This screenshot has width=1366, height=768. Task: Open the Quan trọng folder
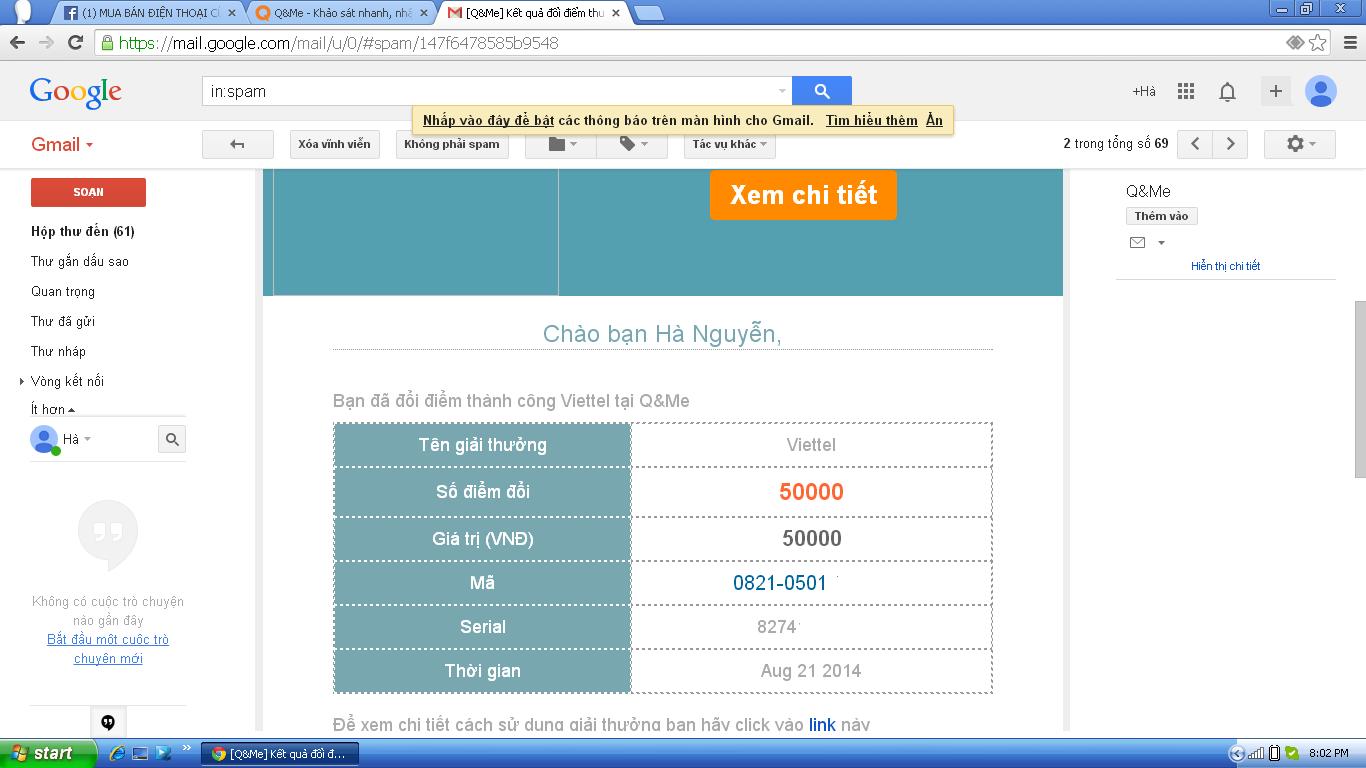(63, 291)
